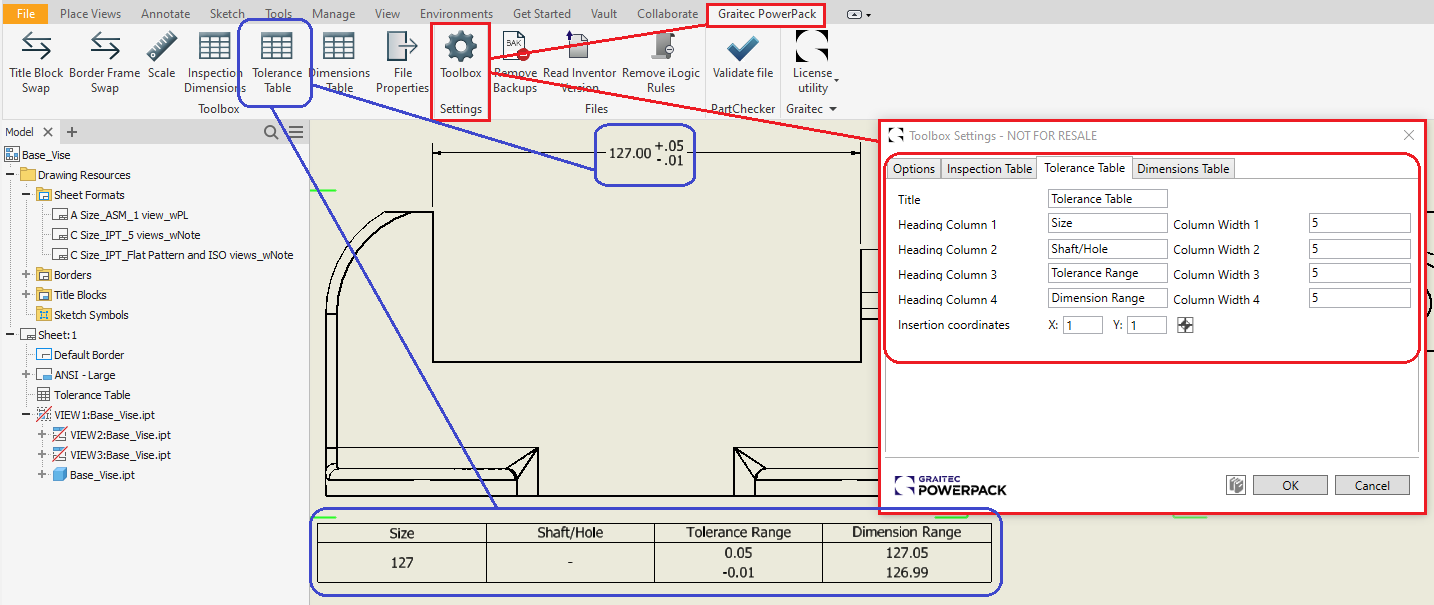Open Options tab in Toolbox Settings
This screenshot has width=1434, height=605.
[914, 169]
